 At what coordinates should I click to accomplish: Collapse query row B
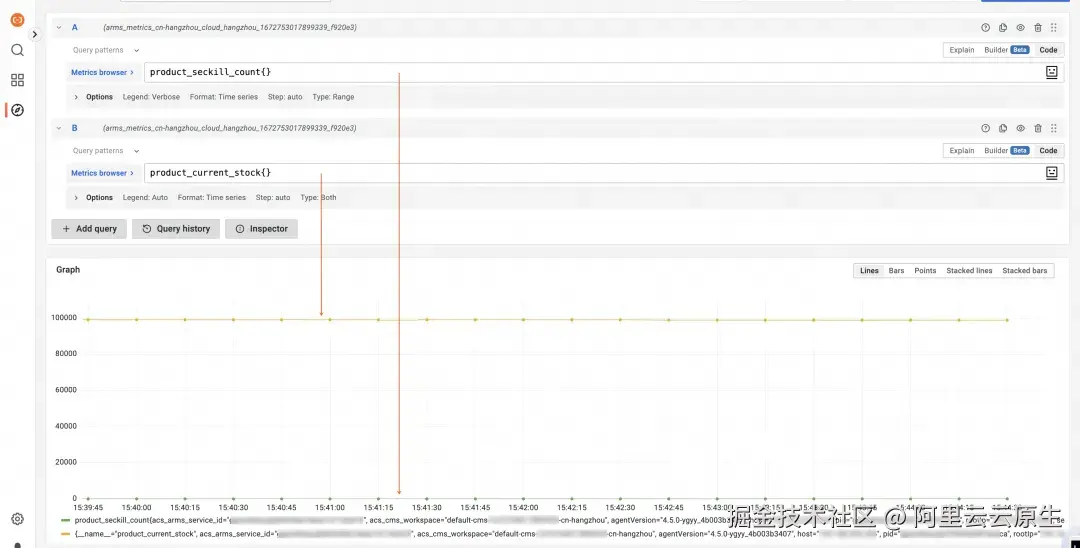coord(59,128)
